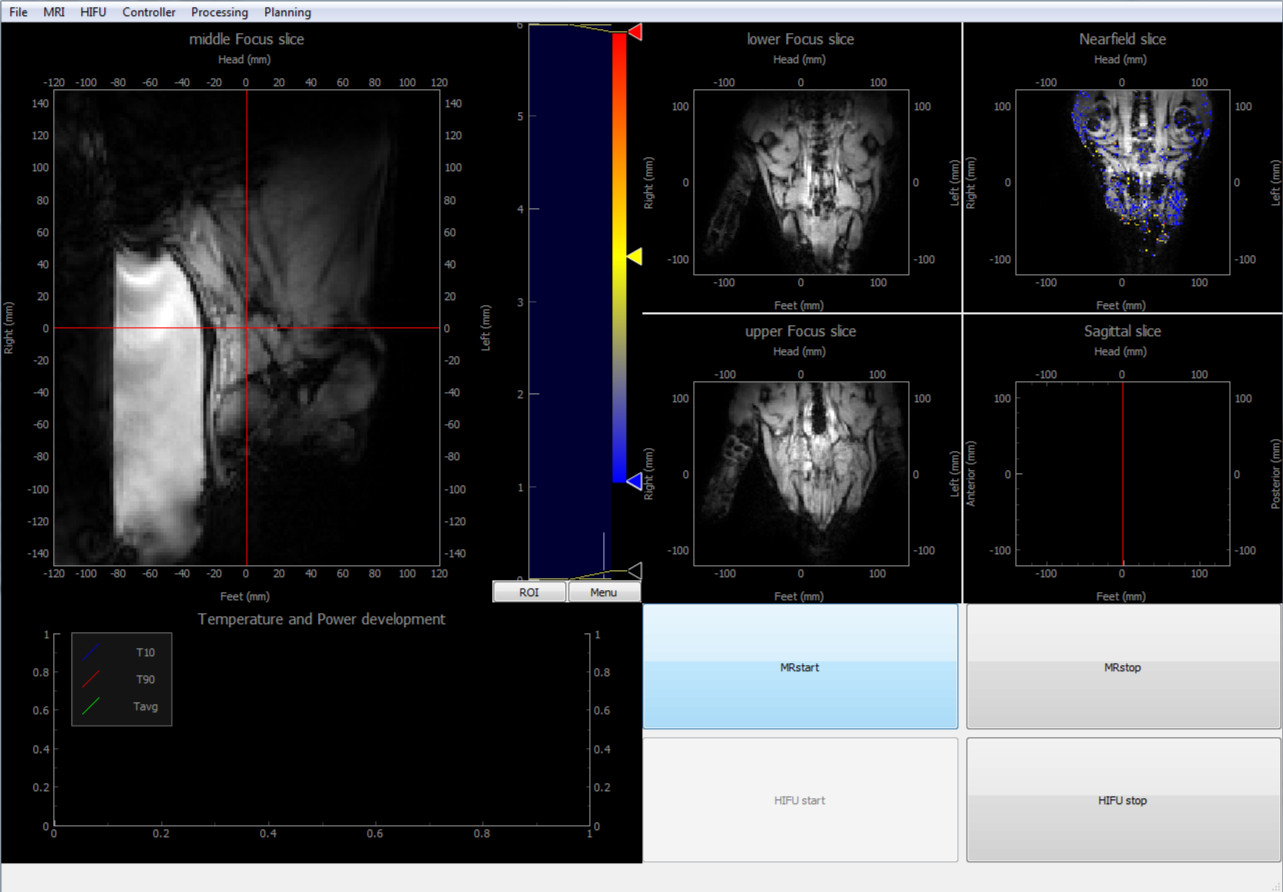The width and height of the screenshot is (1283, 892).
Task: Click the blue lower colorbar marker triangle
Action: (x=634, y=482)
